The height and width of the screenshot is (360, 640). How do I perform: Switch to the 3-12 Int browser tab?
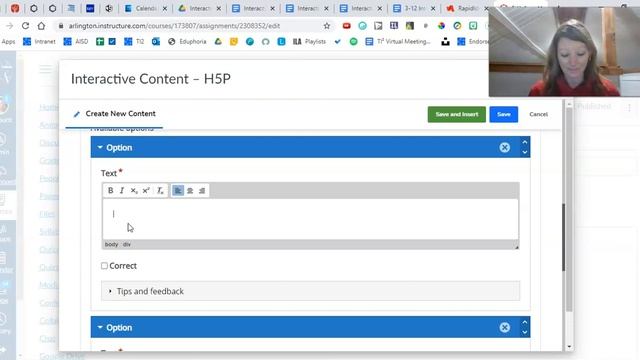point(414,8)
